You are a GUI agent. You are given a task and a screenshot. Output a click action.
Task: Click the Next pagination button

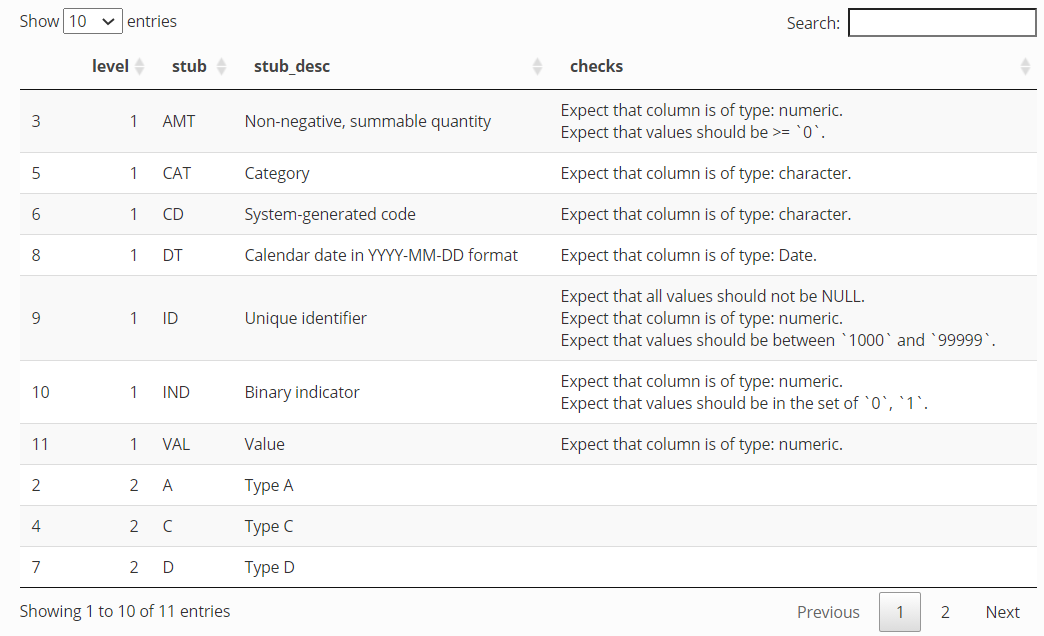pyautogui.click(x=1002, y=612)
